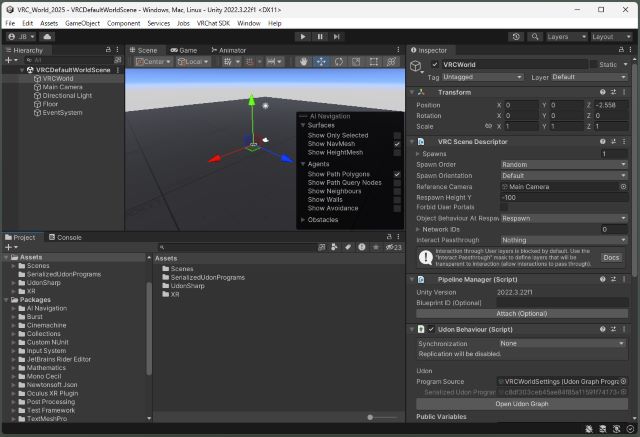Advance one frame with the Step button

tap(336, 37)
